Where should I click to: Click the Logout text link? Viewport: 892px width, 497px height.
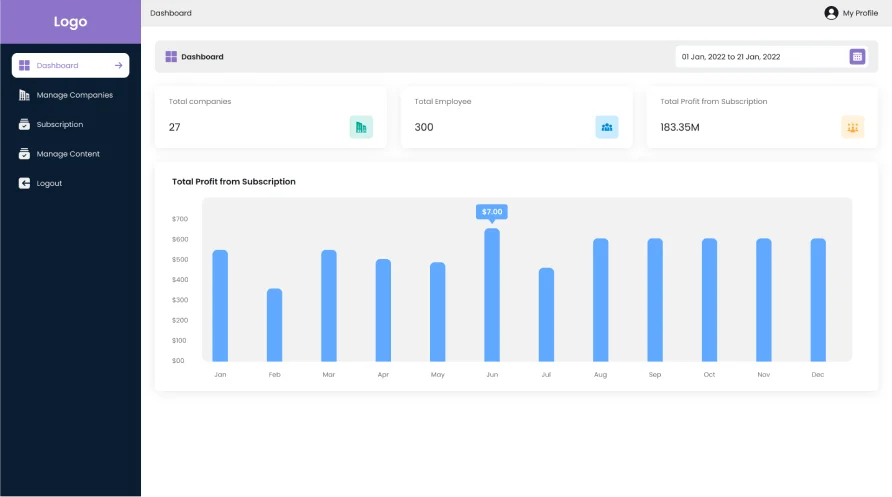[49, 183]
